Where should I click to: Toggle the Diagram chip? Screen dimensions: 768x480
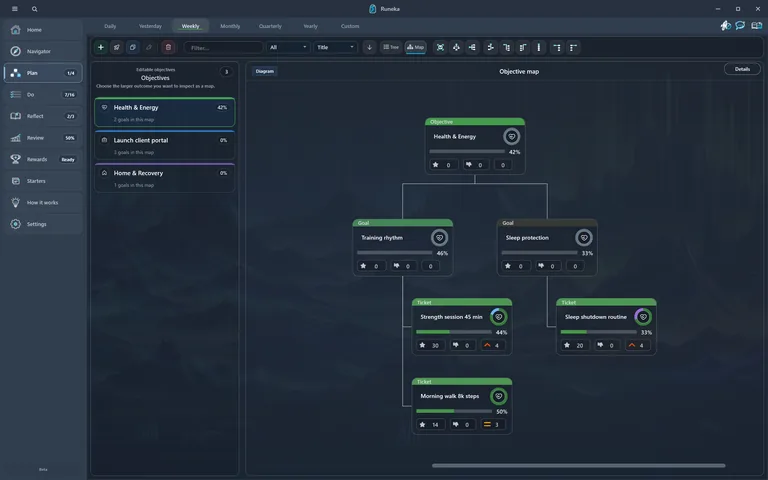pos(264,72)
